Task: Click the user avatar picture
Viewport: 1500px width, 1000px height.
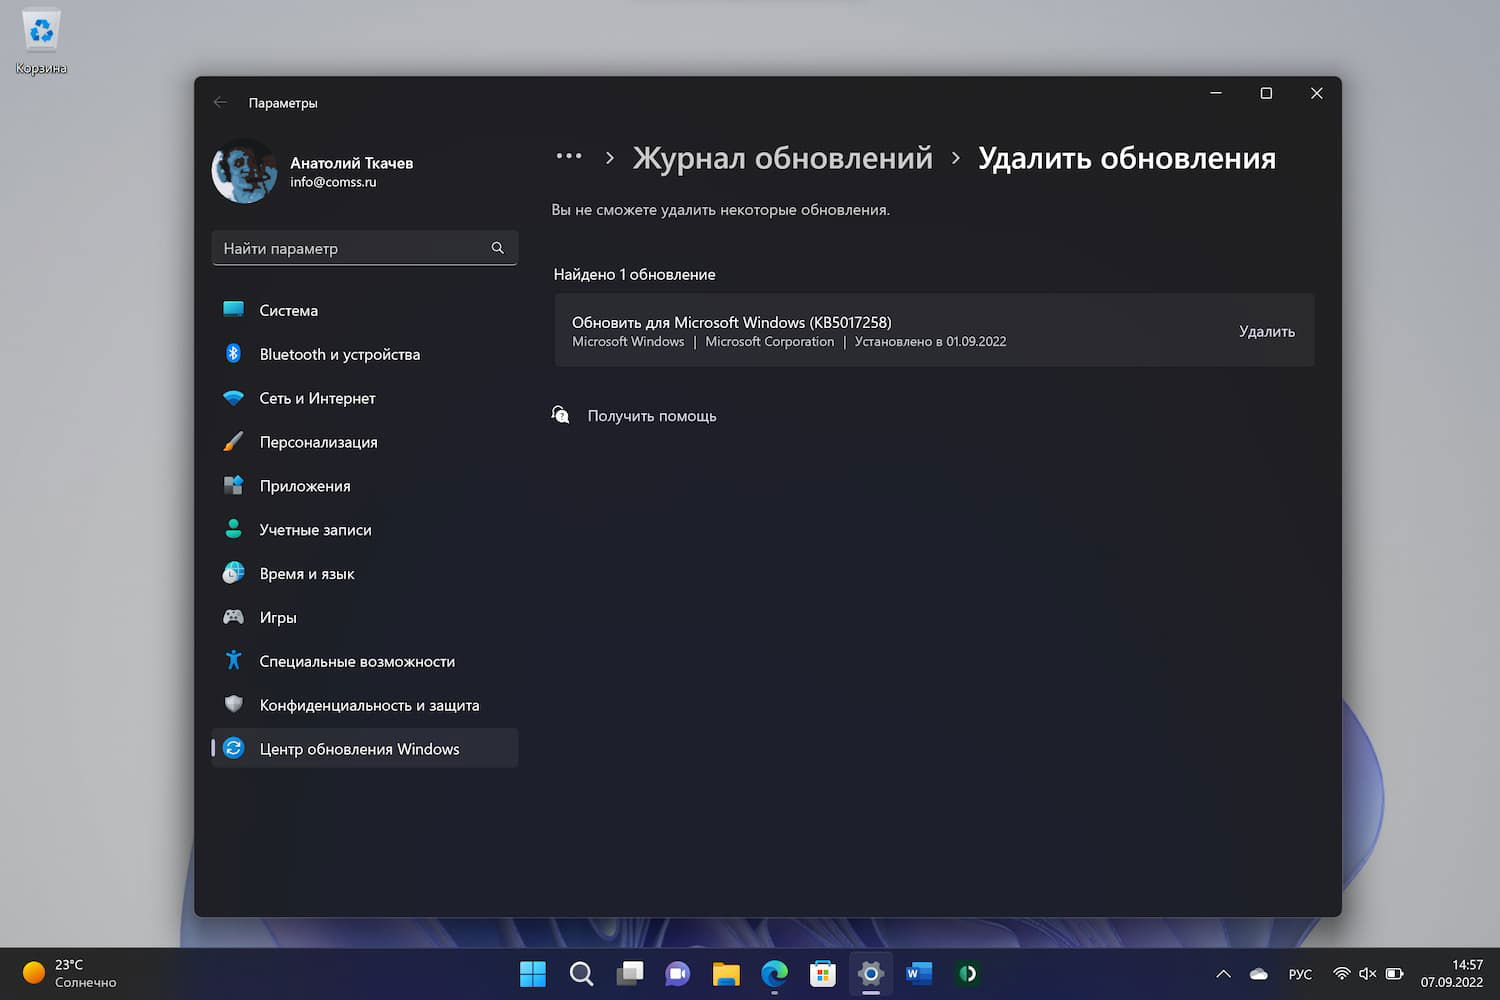Action: click(245, 171)
